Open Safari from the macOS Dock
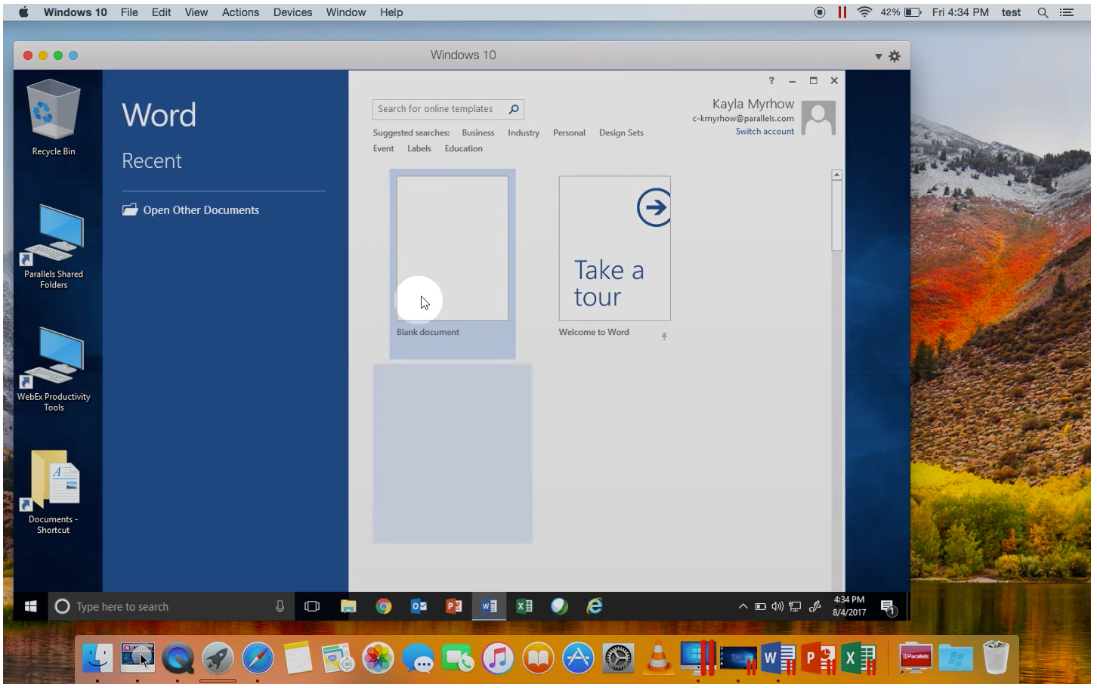This screenshot has height=688, width=1097. [x=257, y=658]
